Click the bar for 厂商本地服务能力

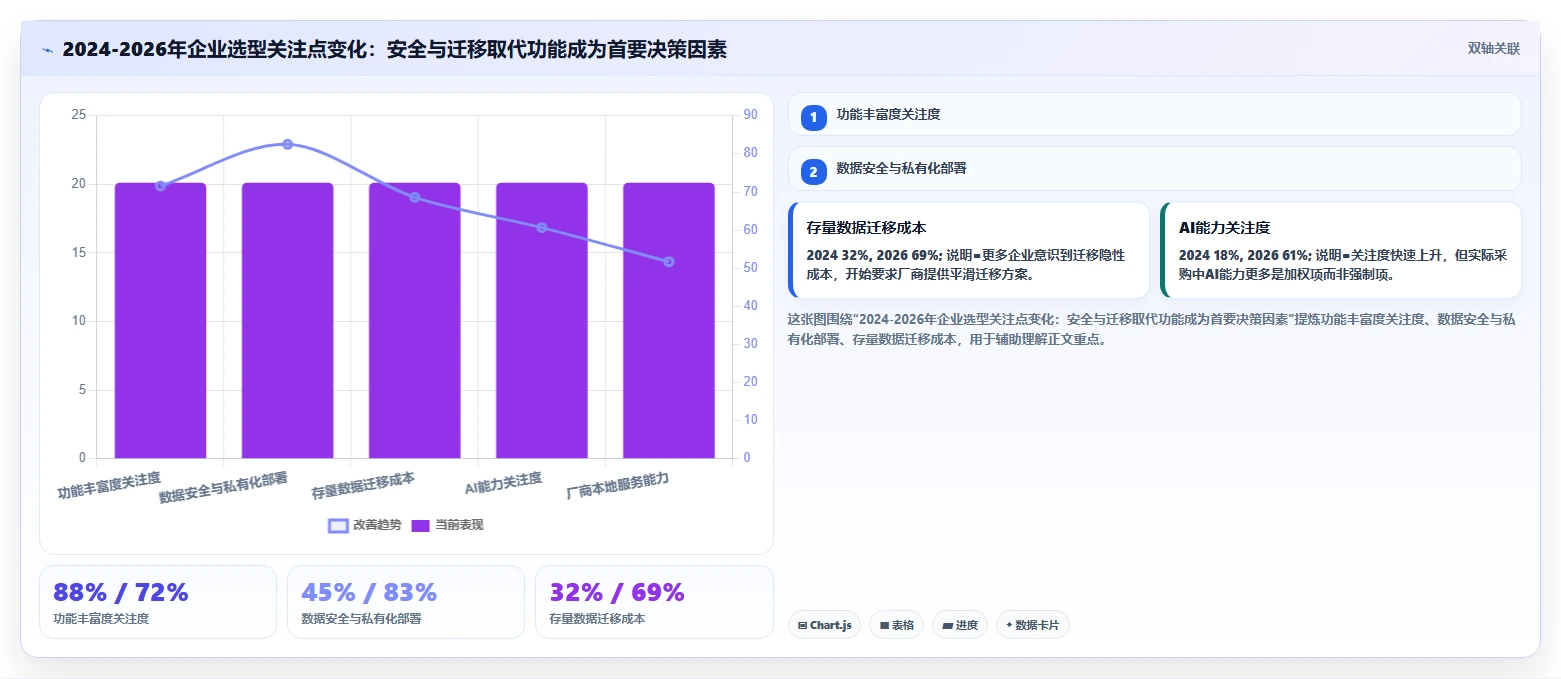[x=669, y=320]
